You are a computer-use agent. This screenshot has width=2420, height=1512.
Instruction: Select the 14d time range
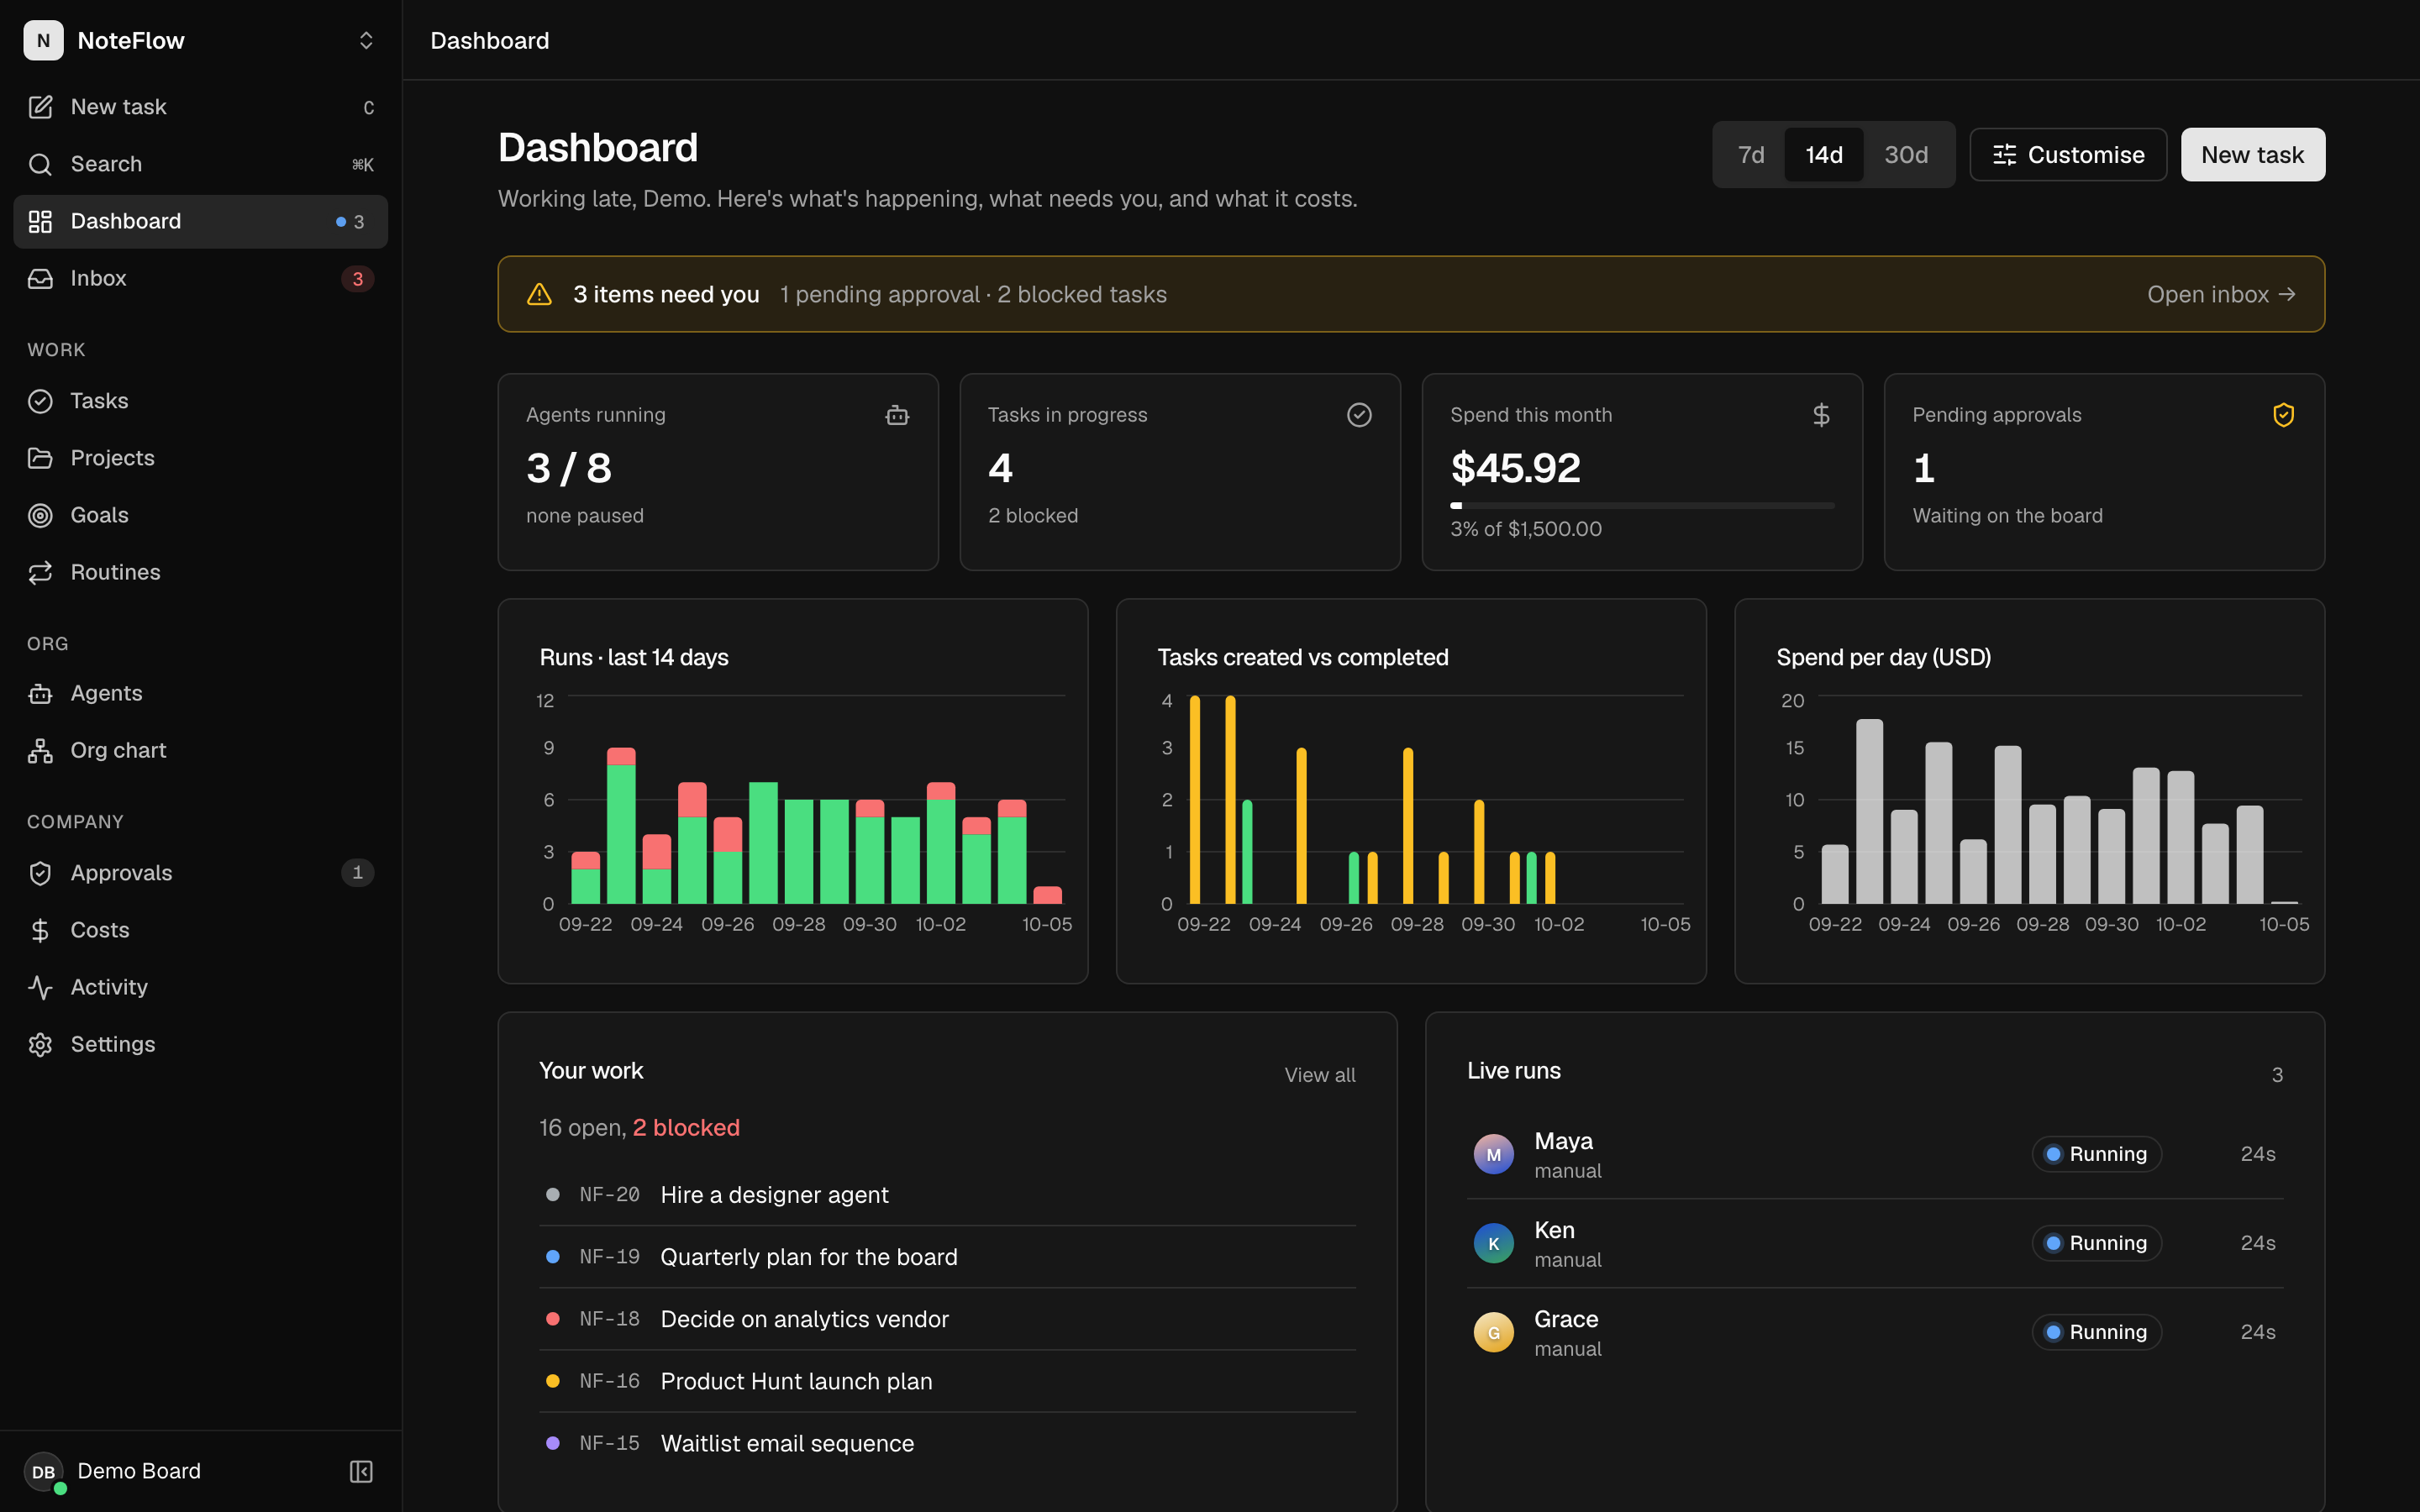point(1824,155)
